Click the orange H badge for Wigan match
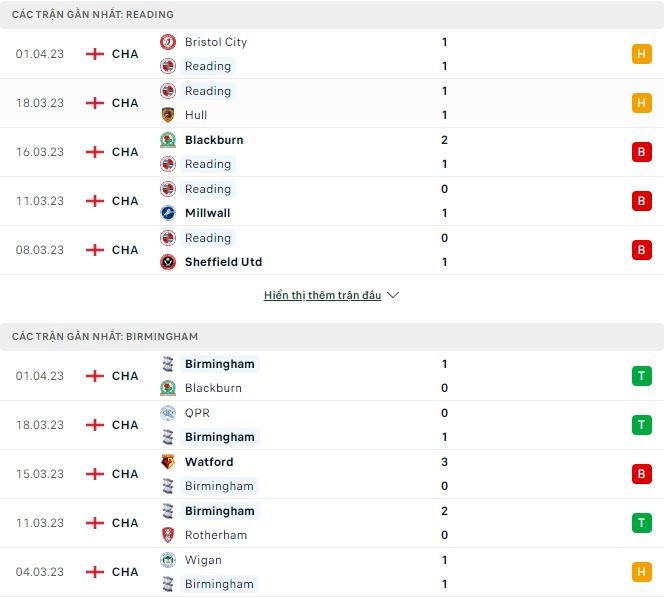Screen dimensions: 669x598 coord(641,572)
